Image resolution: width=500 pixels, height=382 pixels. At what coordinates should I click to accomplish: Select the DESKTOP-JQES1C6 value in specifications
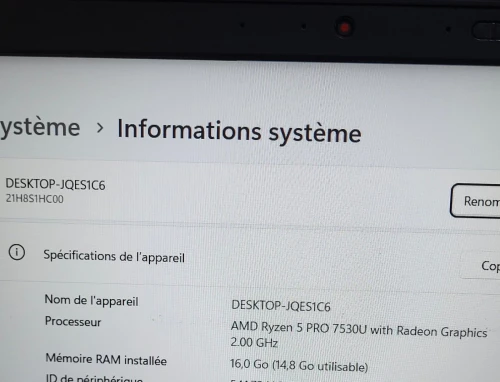[281, 306]
